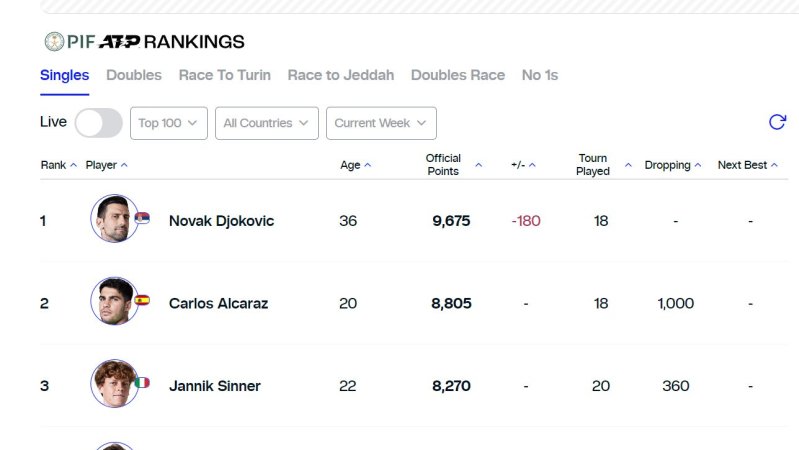
Task: Click Jannik Sinner's profile photo
Action: coord(114,384)
